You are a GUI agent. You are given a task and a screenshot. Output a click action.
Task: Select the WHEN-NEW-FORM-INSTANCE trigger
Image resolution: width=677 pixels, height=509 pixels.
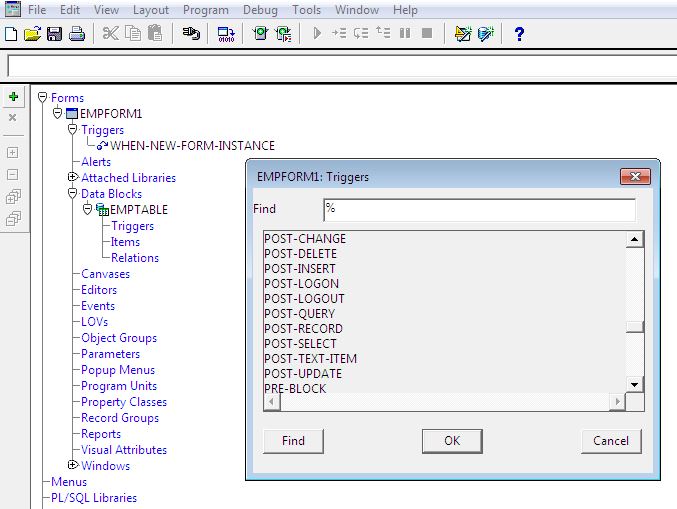pos(193,145)
